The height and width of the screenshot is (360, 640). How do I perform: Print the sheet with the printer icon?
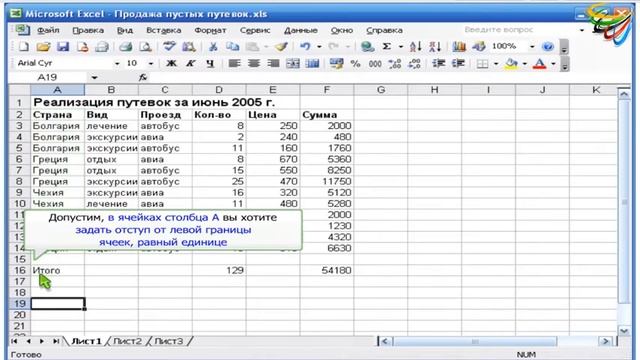click(126, 47)
